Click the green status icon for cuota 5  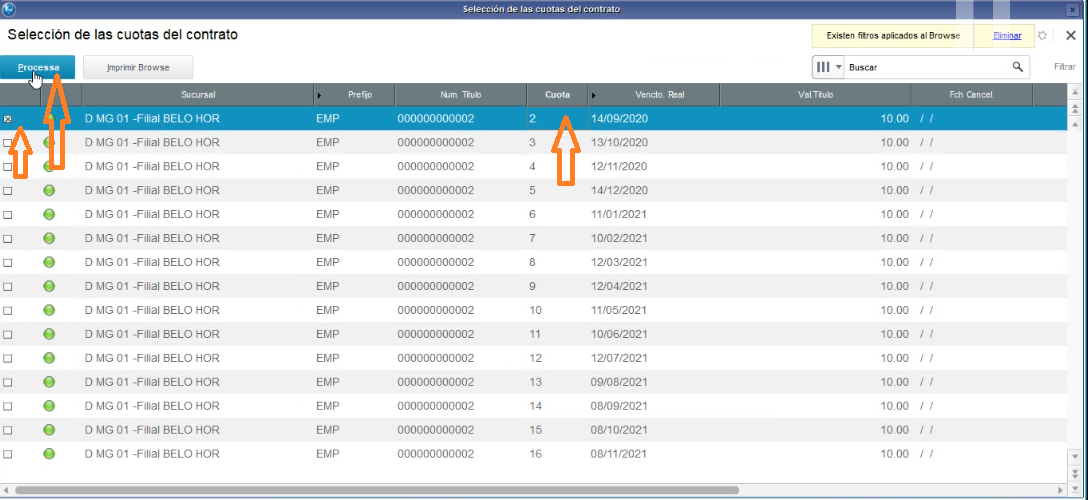[49, 191]
